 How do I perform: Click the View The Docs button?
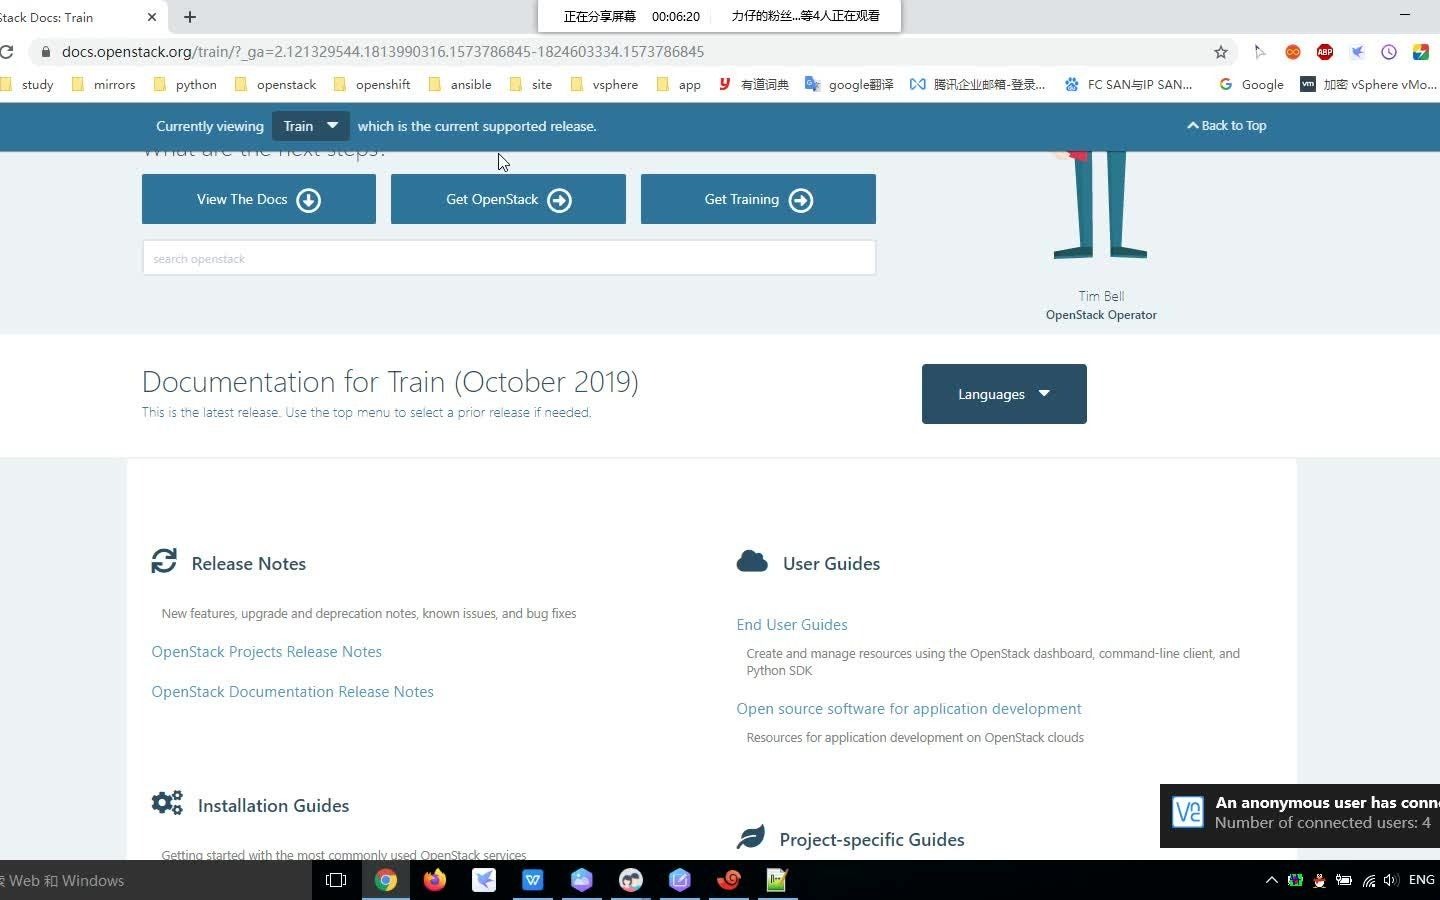click(x=259, y=199)
